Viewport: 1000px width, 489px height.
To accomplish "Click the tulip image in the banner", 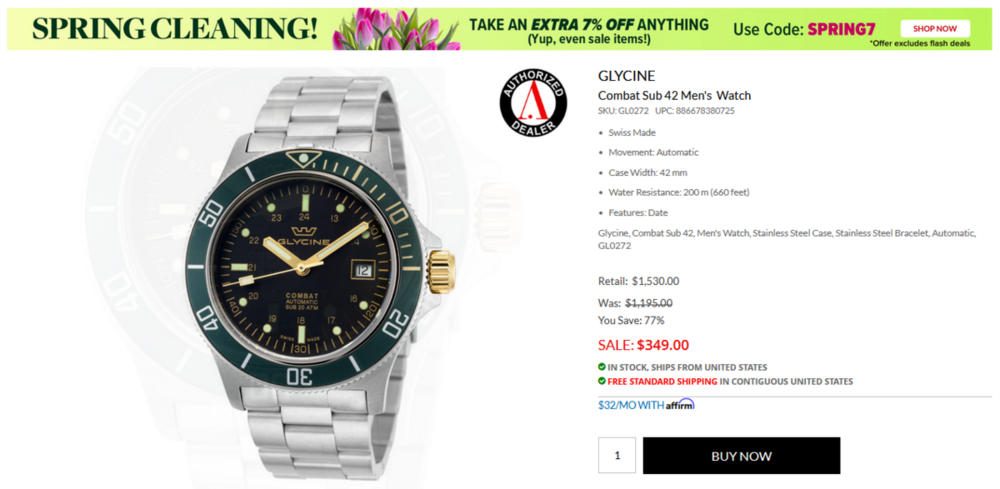I will point(396,29).
